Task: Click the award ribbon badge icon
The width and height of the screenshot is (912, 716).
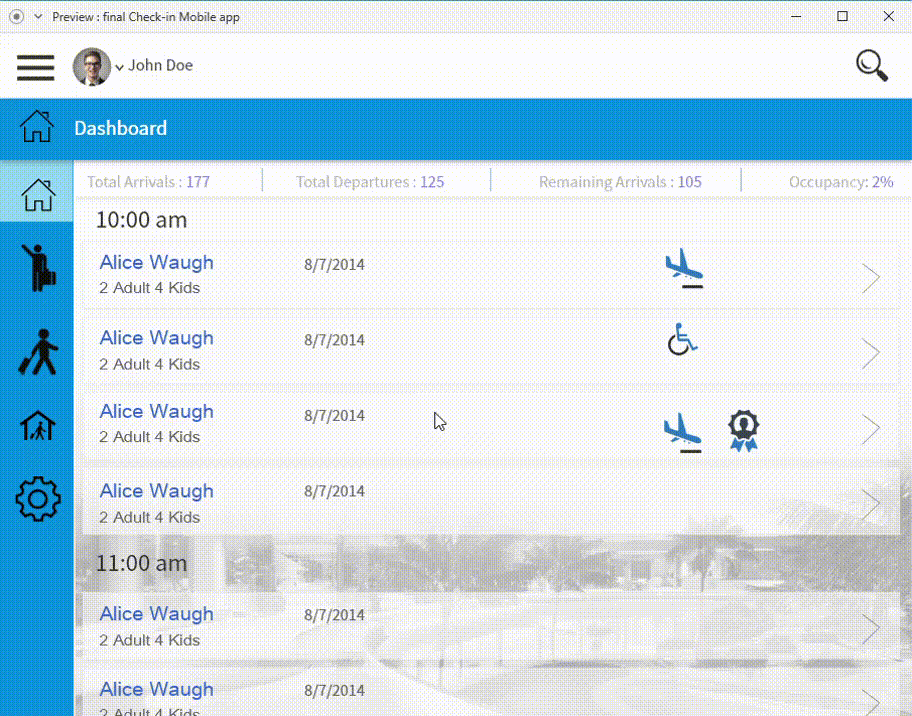Action: (743, 430)
